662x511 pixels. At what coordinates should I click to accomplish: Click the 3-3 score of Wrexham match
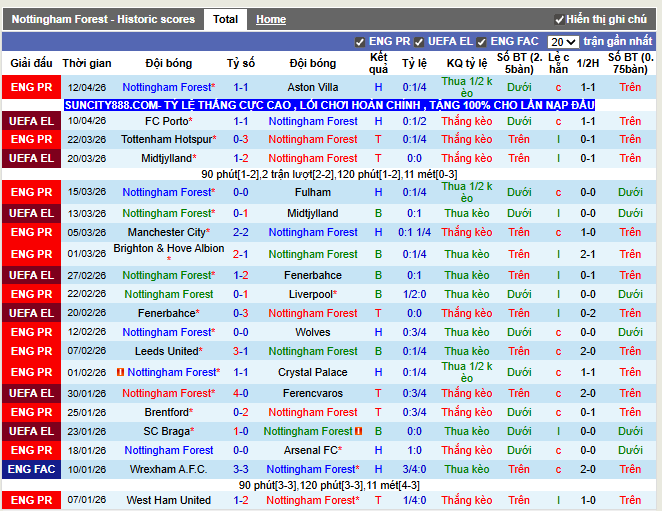point(240,469)
